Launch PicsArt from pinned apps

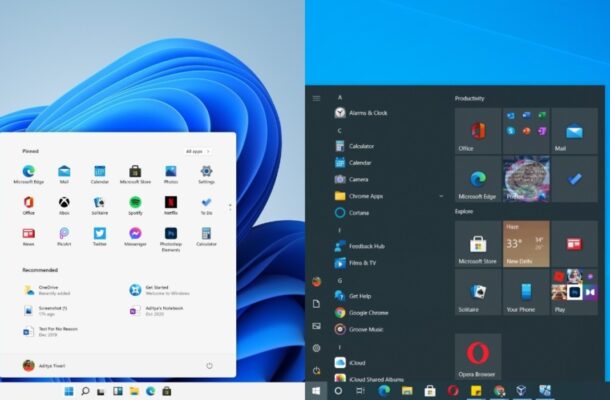click(64, 236)
